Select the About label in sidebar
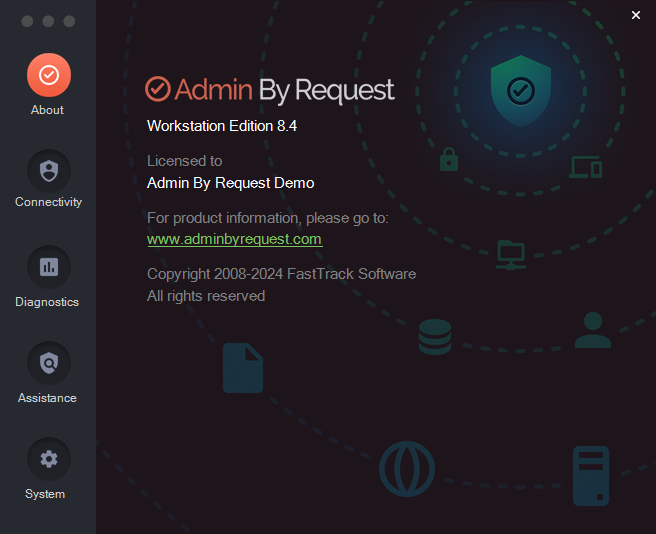 point(47,110)
